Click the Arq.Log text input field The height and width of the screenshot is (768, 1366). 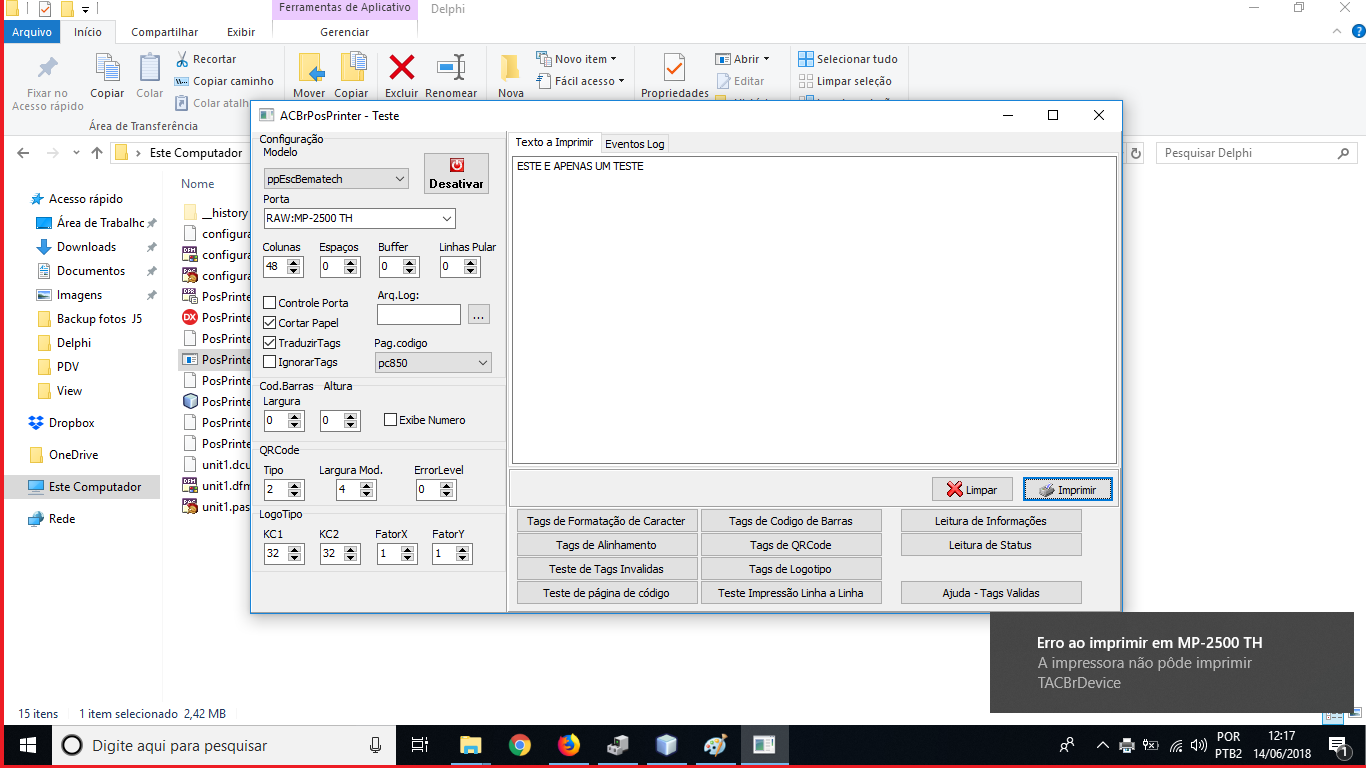click(419, 314)
